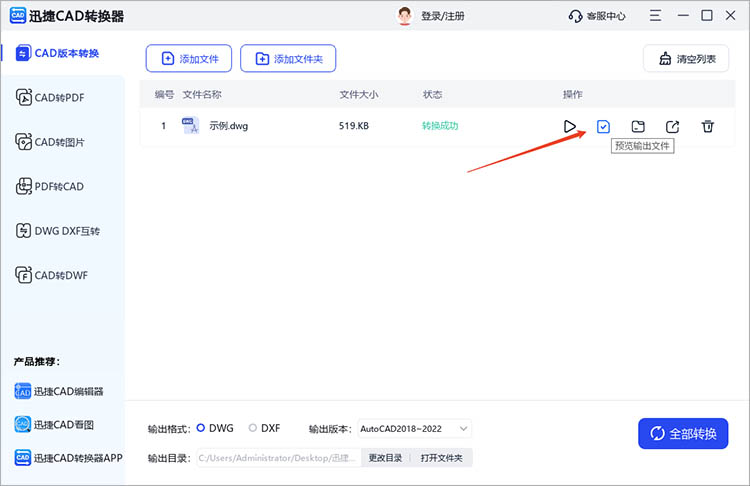Image resolution: width=750 pixels, height=486 pixels.
Task: Click the user avatar icon
Action: coord(405,16)
